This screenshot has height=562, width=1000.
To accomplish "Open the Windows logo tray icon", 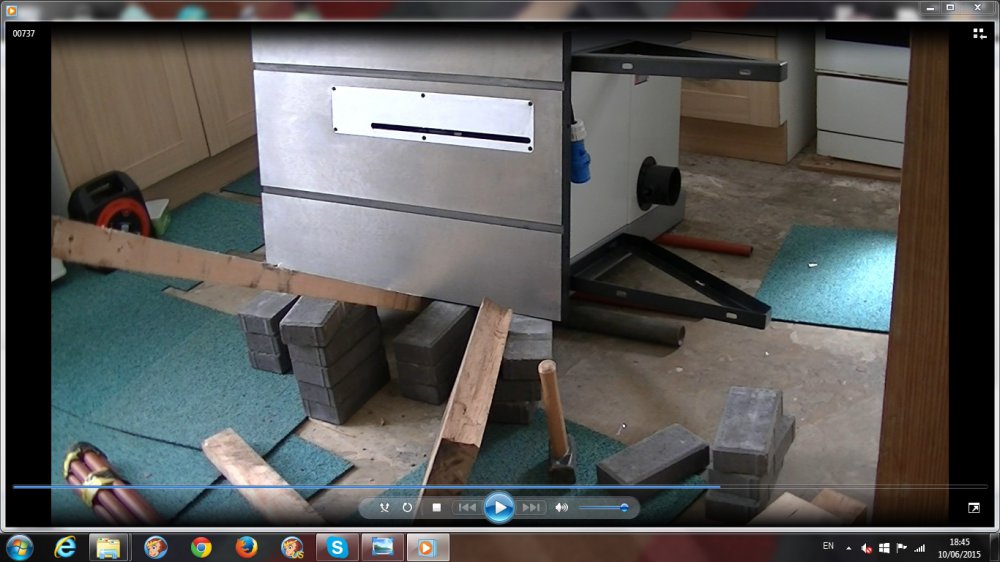I will click(x=884, y=548).
